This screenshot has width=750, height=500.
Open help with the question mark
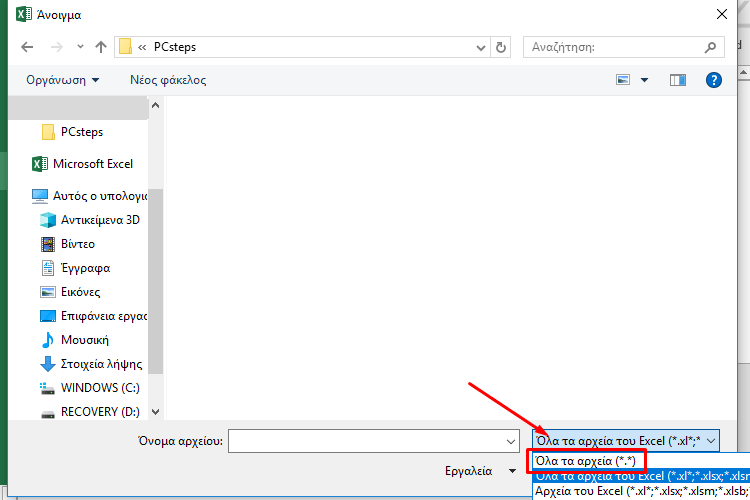pos(714,80)
